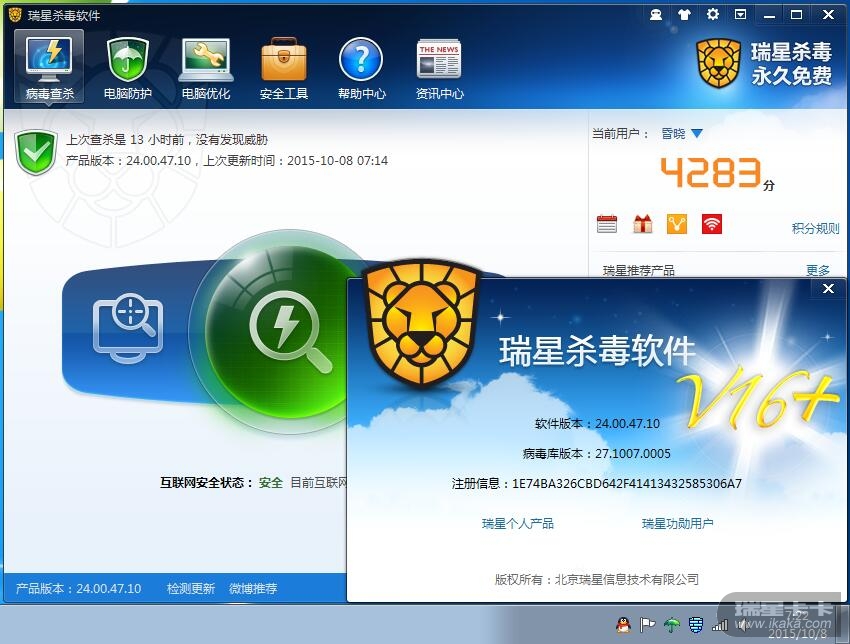Image resolution: width=850 pixels, height=644 pixels.
Task: Close the about dialog
Action: [828, 289]
